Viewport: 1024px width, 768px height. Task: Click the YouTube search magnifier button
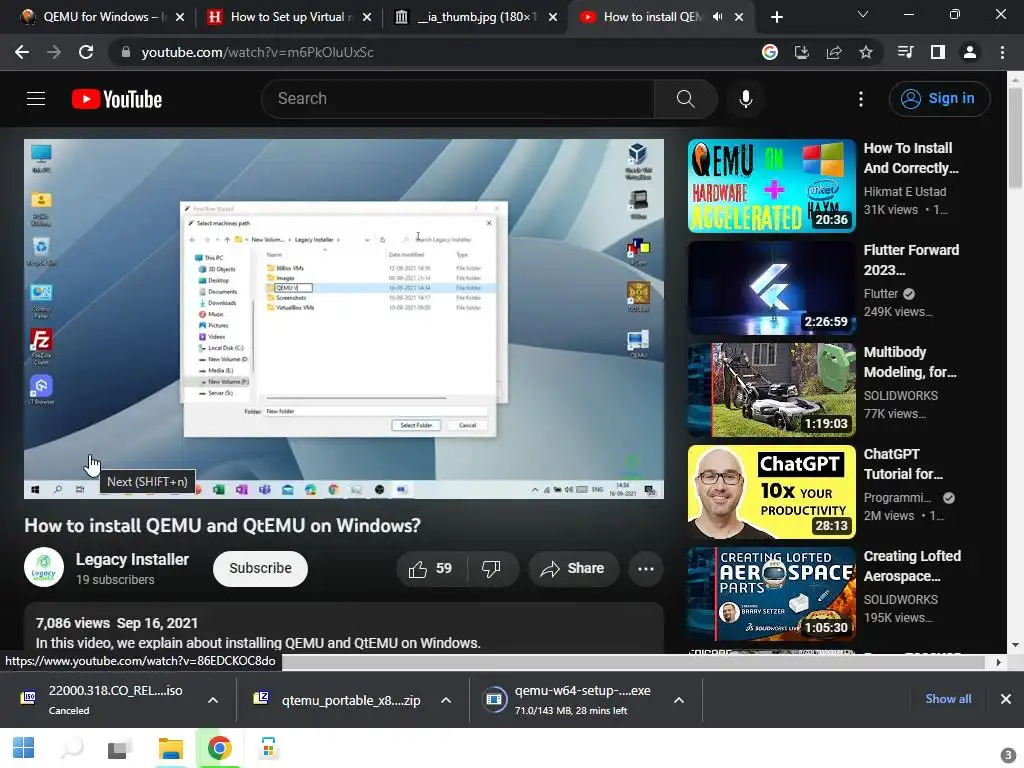(686, 99)
